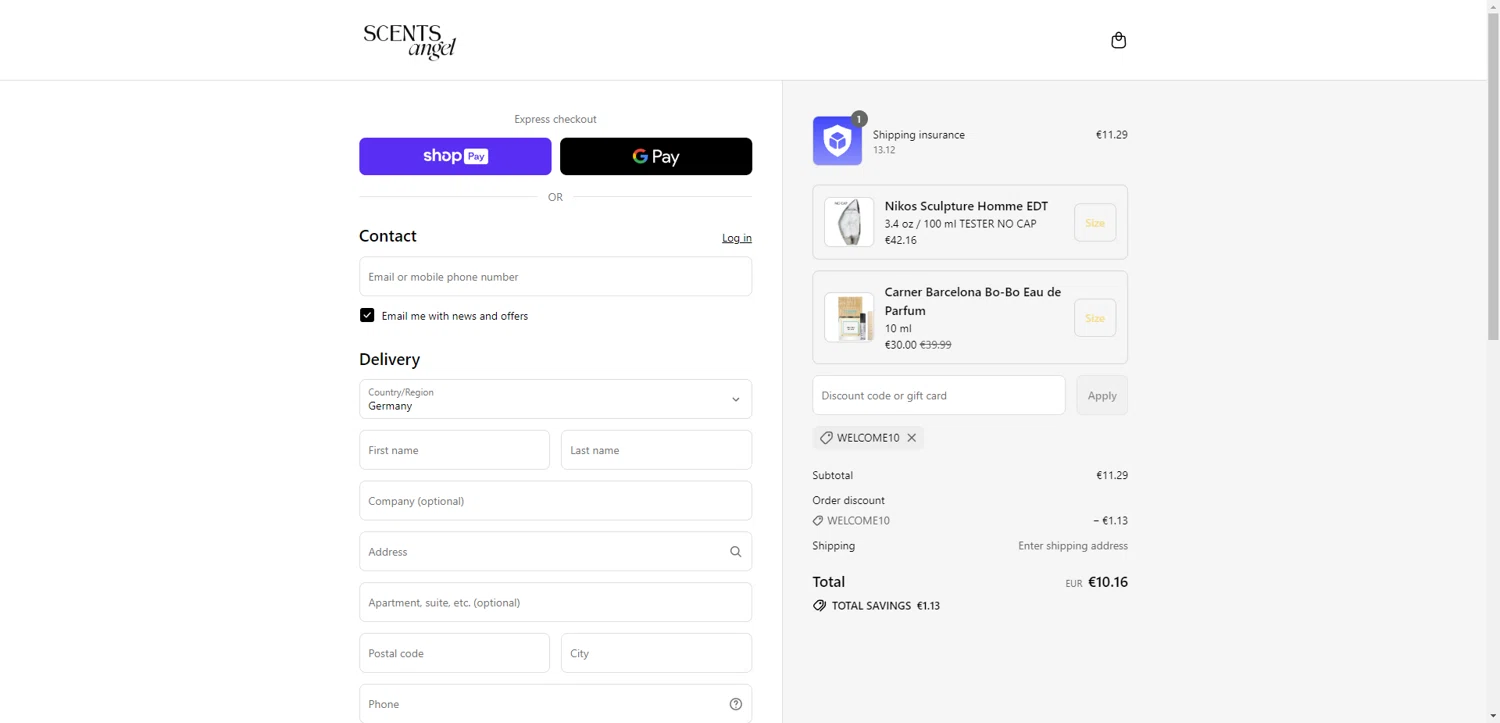Focus the City field
The width and height of the screenshot is (1500, 723).
(x=656, y=653)
